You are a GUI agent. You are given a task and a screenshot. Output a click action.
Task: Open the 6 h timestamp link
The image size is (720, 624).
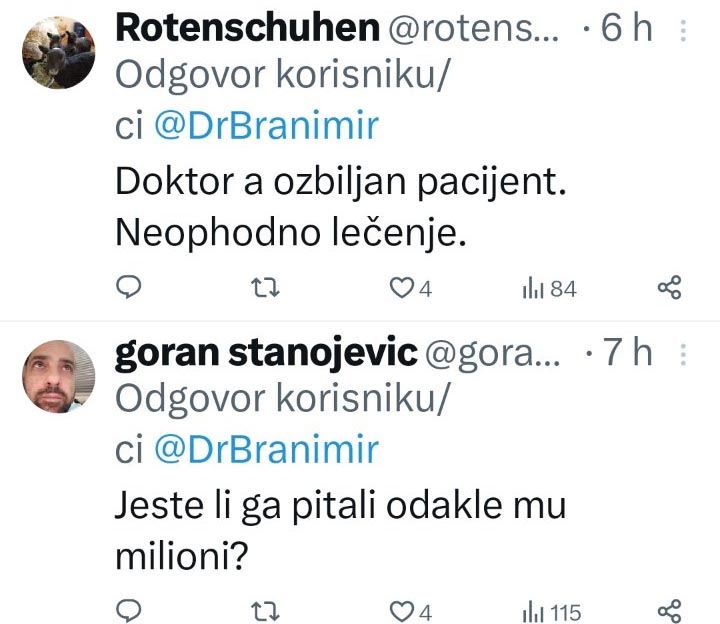(x=626, y=28)
